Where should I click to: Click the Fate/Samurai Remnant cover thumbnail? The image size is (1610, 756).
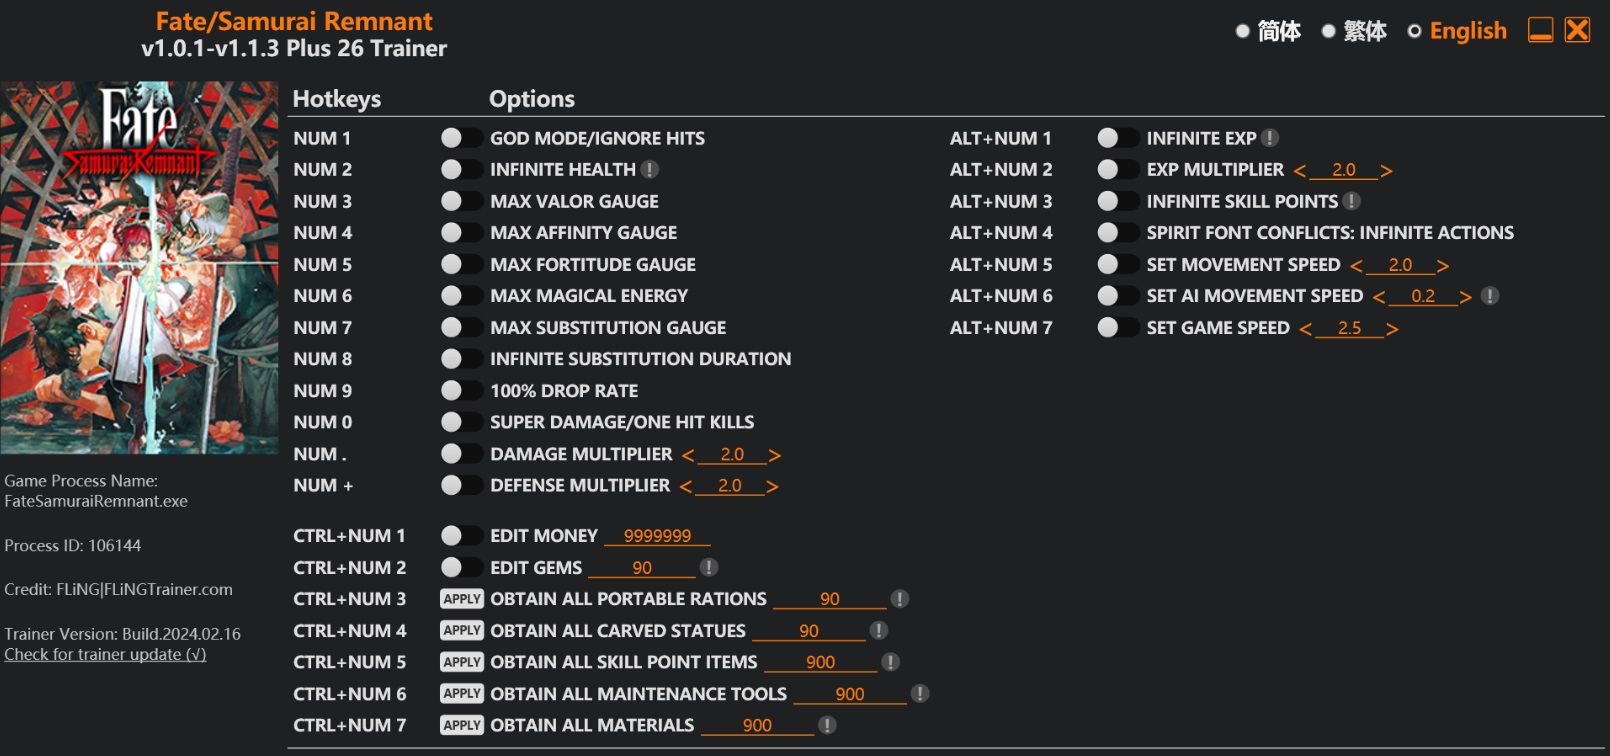[x=139, y=268]
